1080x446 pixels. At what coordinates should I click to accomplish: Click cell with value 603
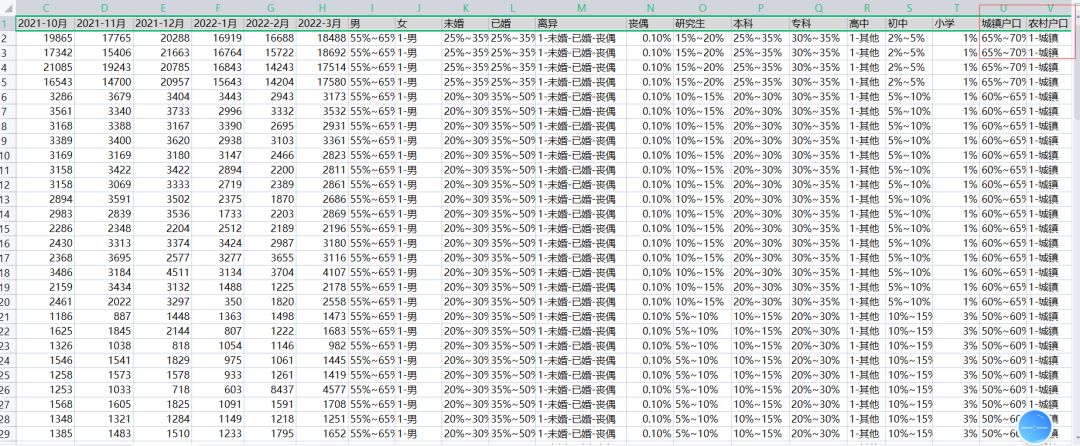click(x=218, y=390)
